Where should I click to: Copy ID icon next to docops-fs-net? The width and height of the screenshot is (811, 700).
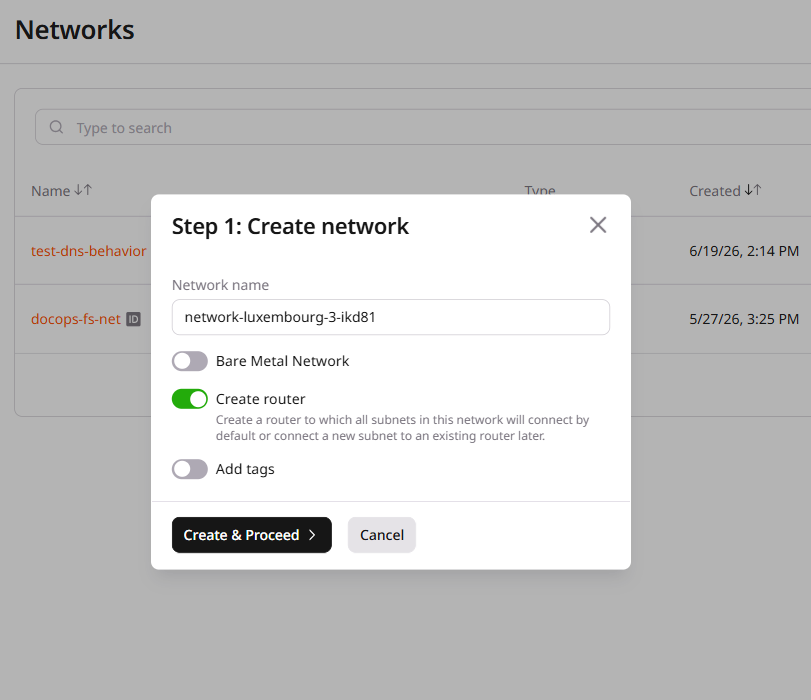133,319
